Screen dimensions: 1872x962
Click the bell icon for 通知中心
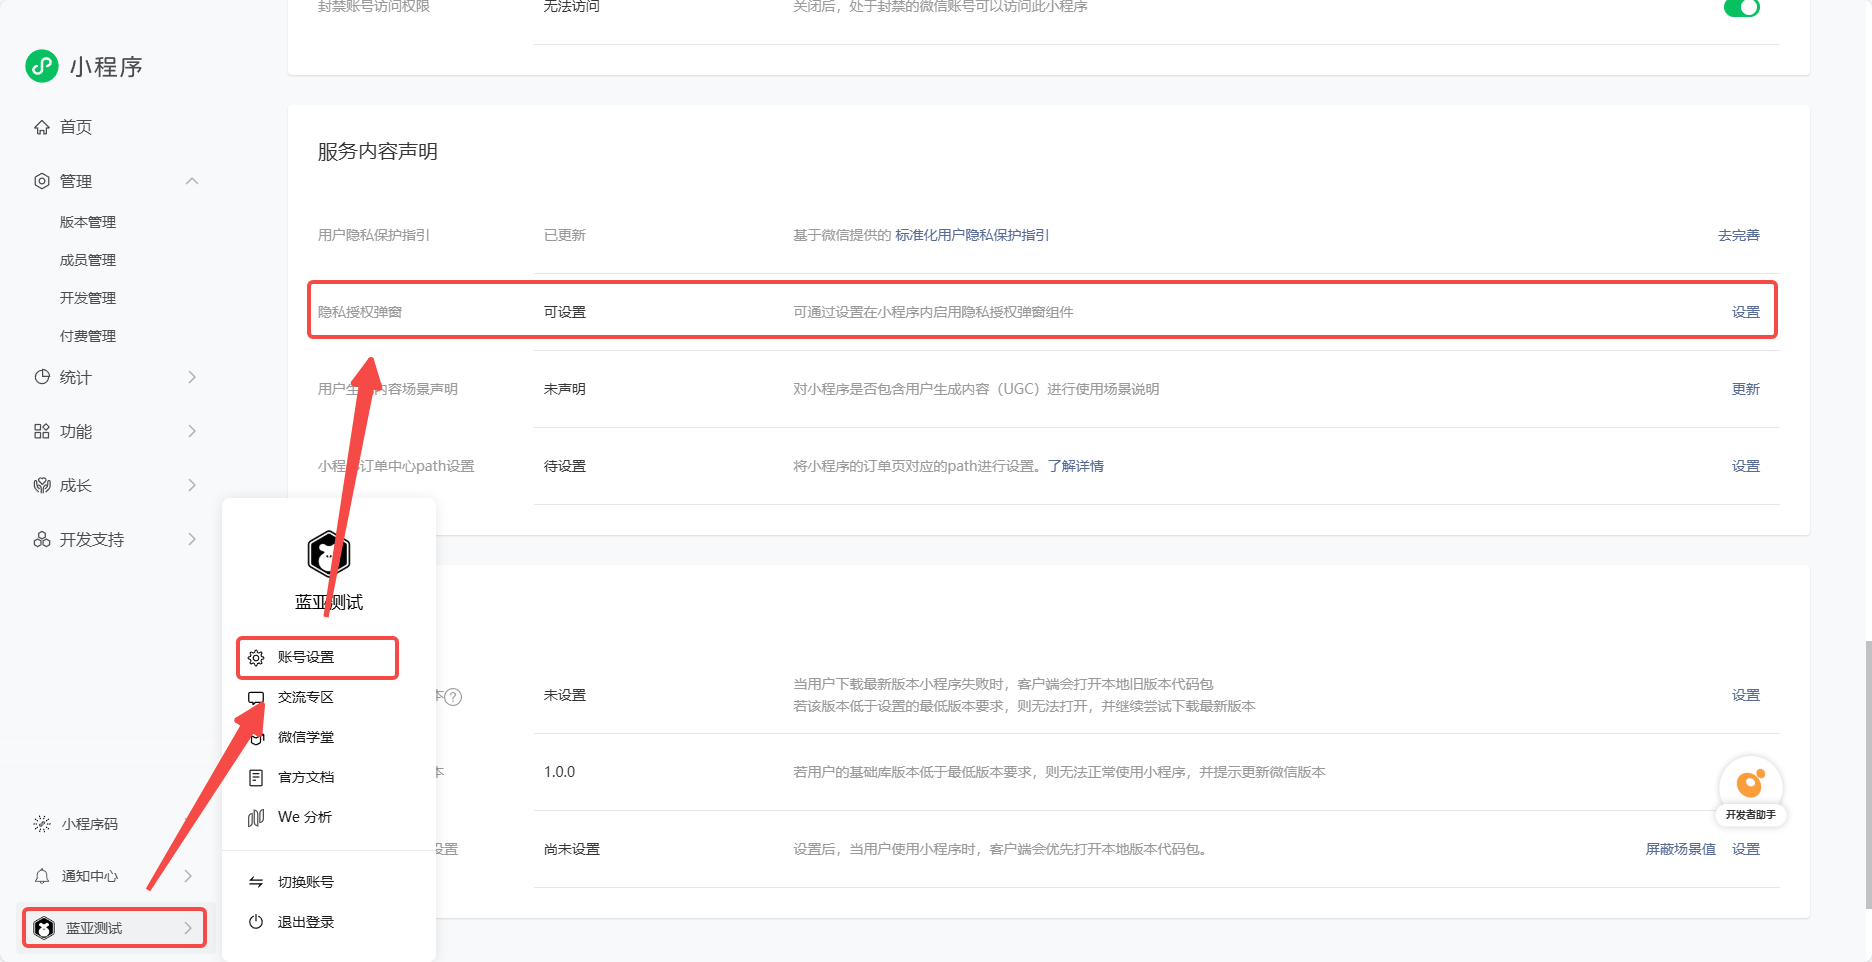coord(42,876)
